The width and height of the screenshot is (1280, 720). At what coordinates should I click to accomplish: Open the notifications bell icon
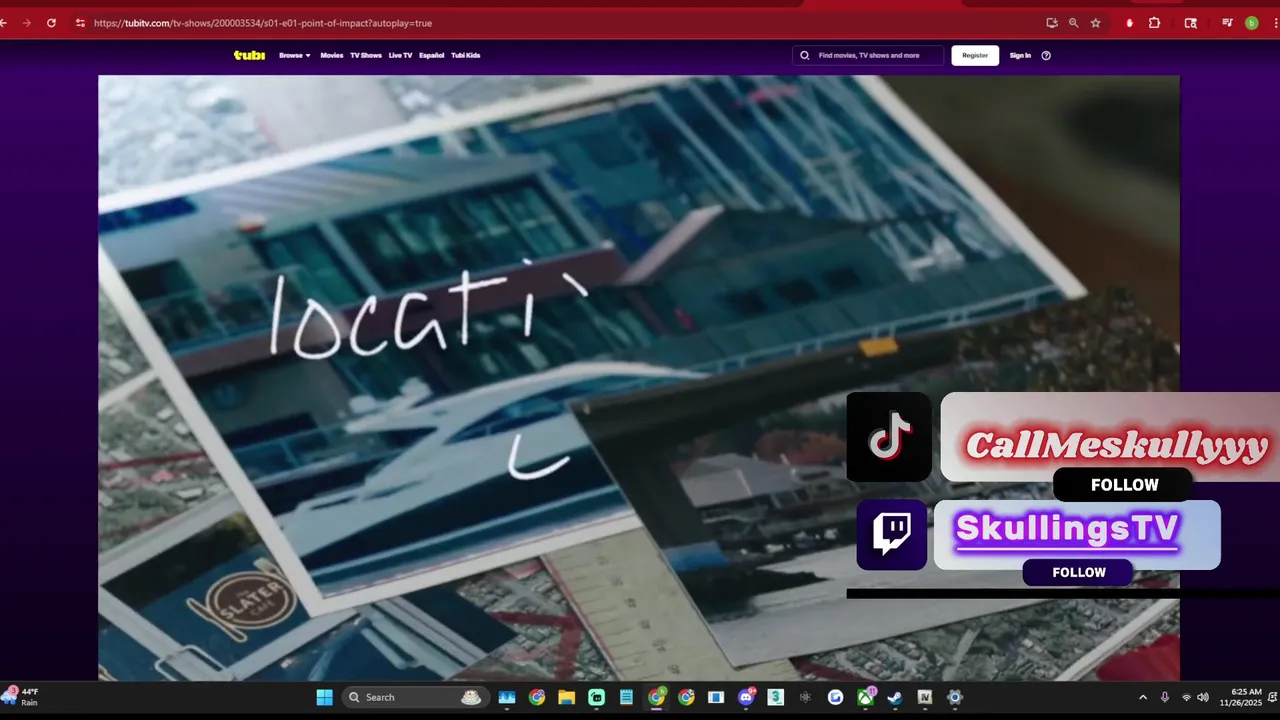point(1272,697)
